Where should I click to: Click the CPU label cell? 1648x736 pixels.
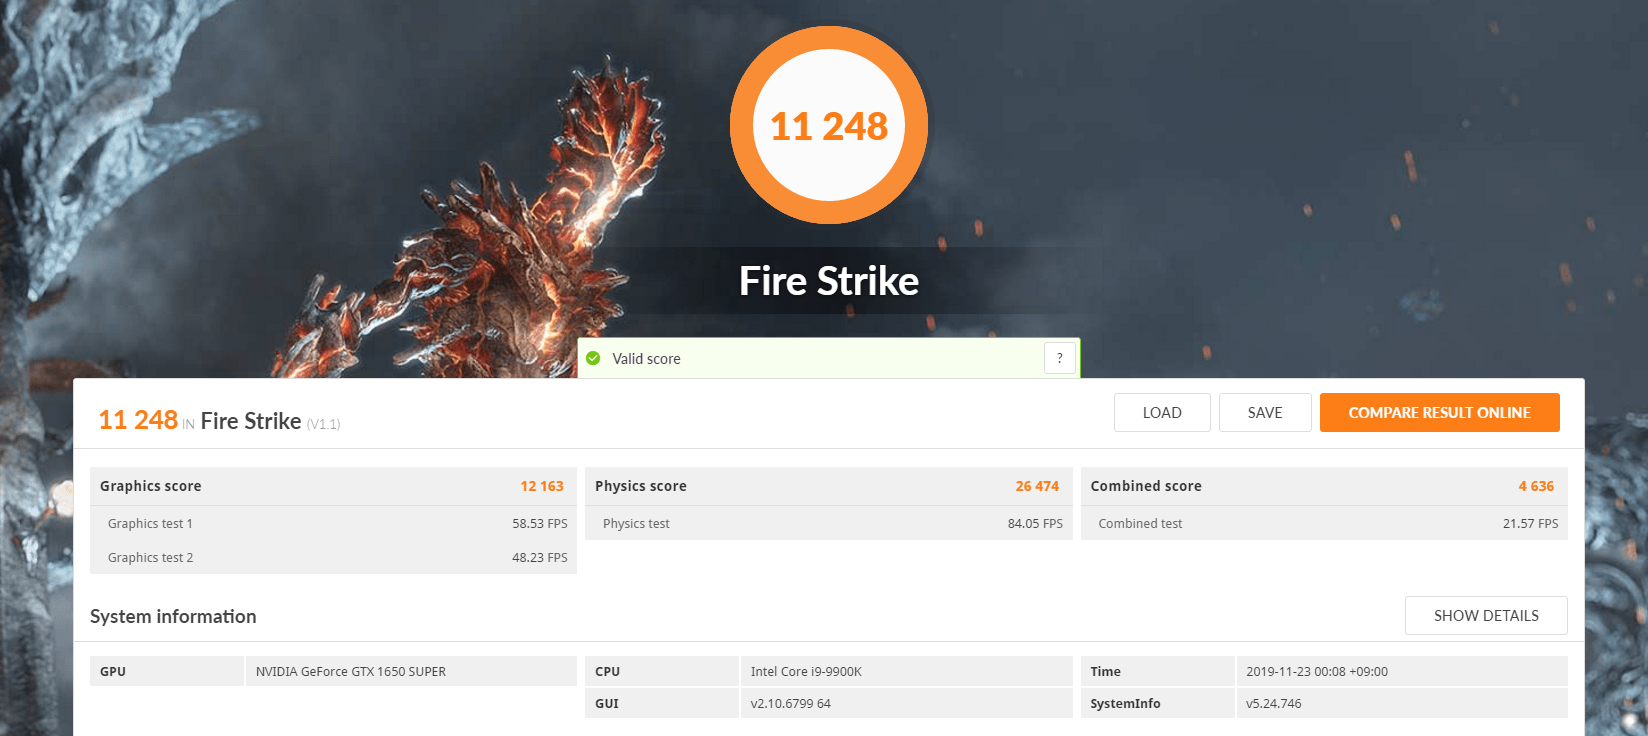pyautogui.click(x=661, y=671)
